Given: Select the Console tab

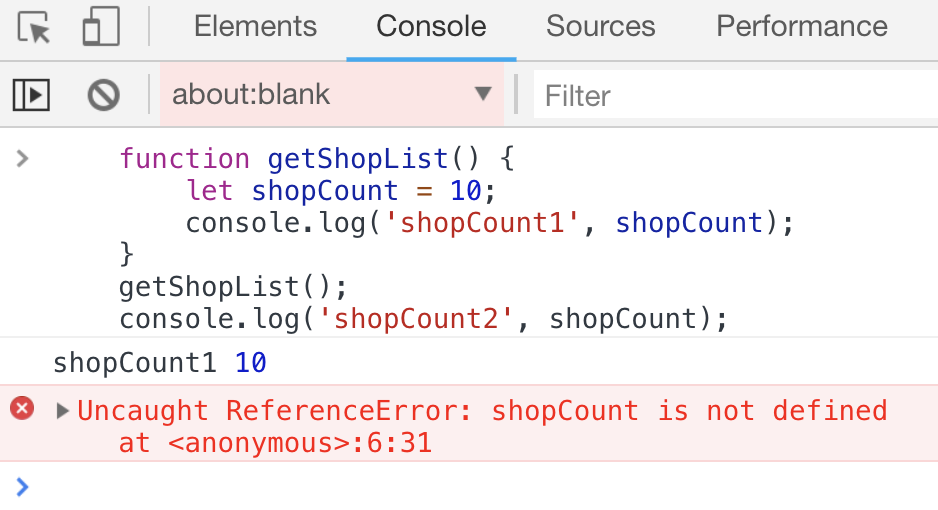Looking at the screenshot, I should pos(431,27).
